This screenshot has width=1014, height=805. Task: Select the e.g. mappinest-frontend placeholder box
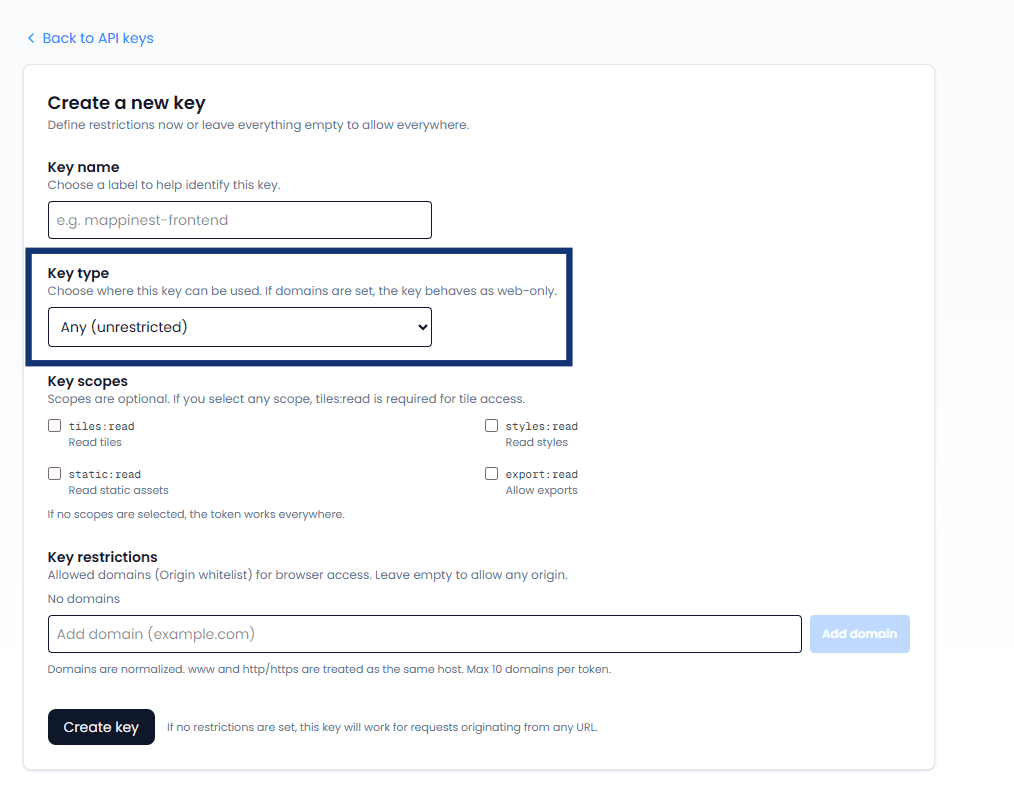click(240, 220)
